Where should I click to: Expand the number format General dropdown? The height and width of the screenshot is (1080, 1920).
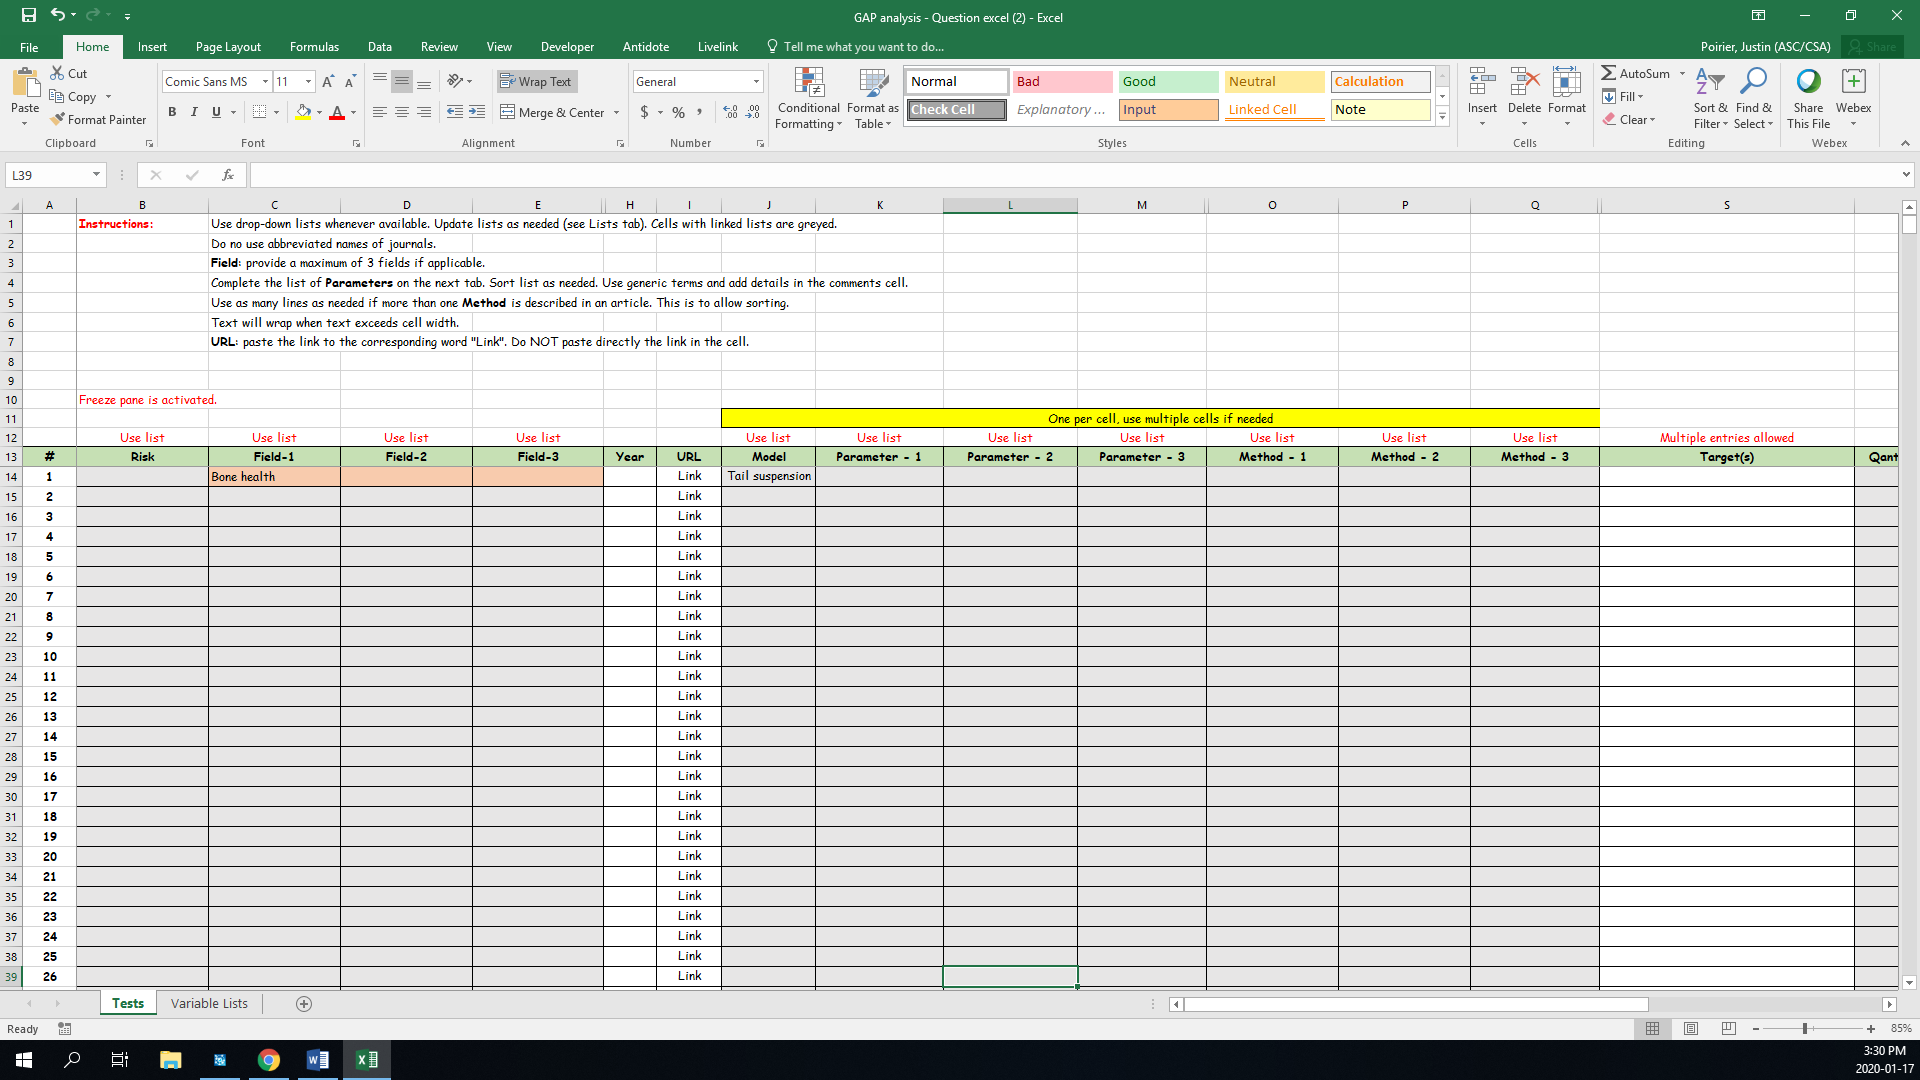756,82
